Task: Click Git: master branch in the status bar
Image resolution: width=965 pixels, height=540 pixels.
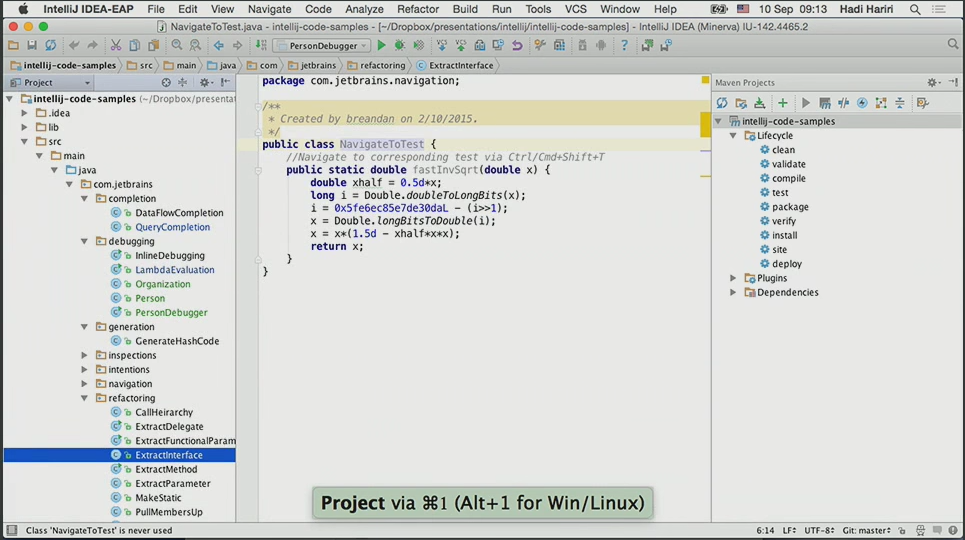Action: pyautogui.click(x=866, y=530)
